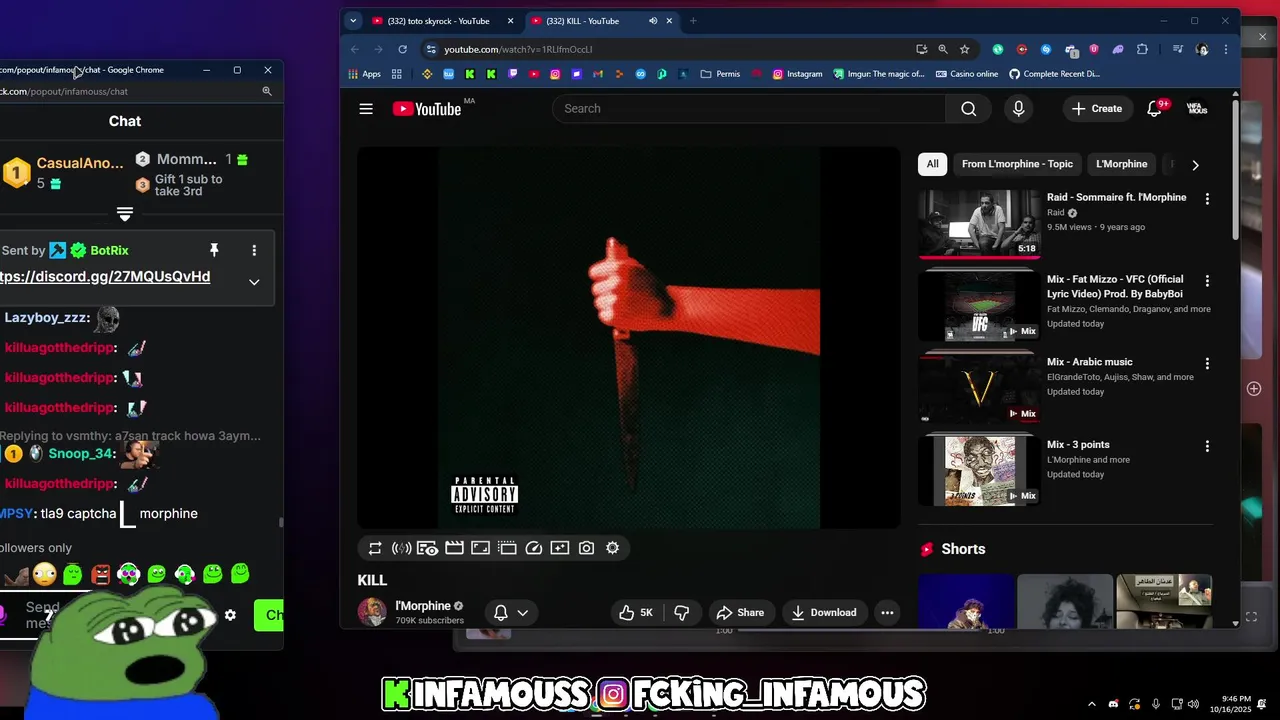1280x720 pixels.
Task: Select From L'morphine - Topic chip
Action: (1017, 164)
